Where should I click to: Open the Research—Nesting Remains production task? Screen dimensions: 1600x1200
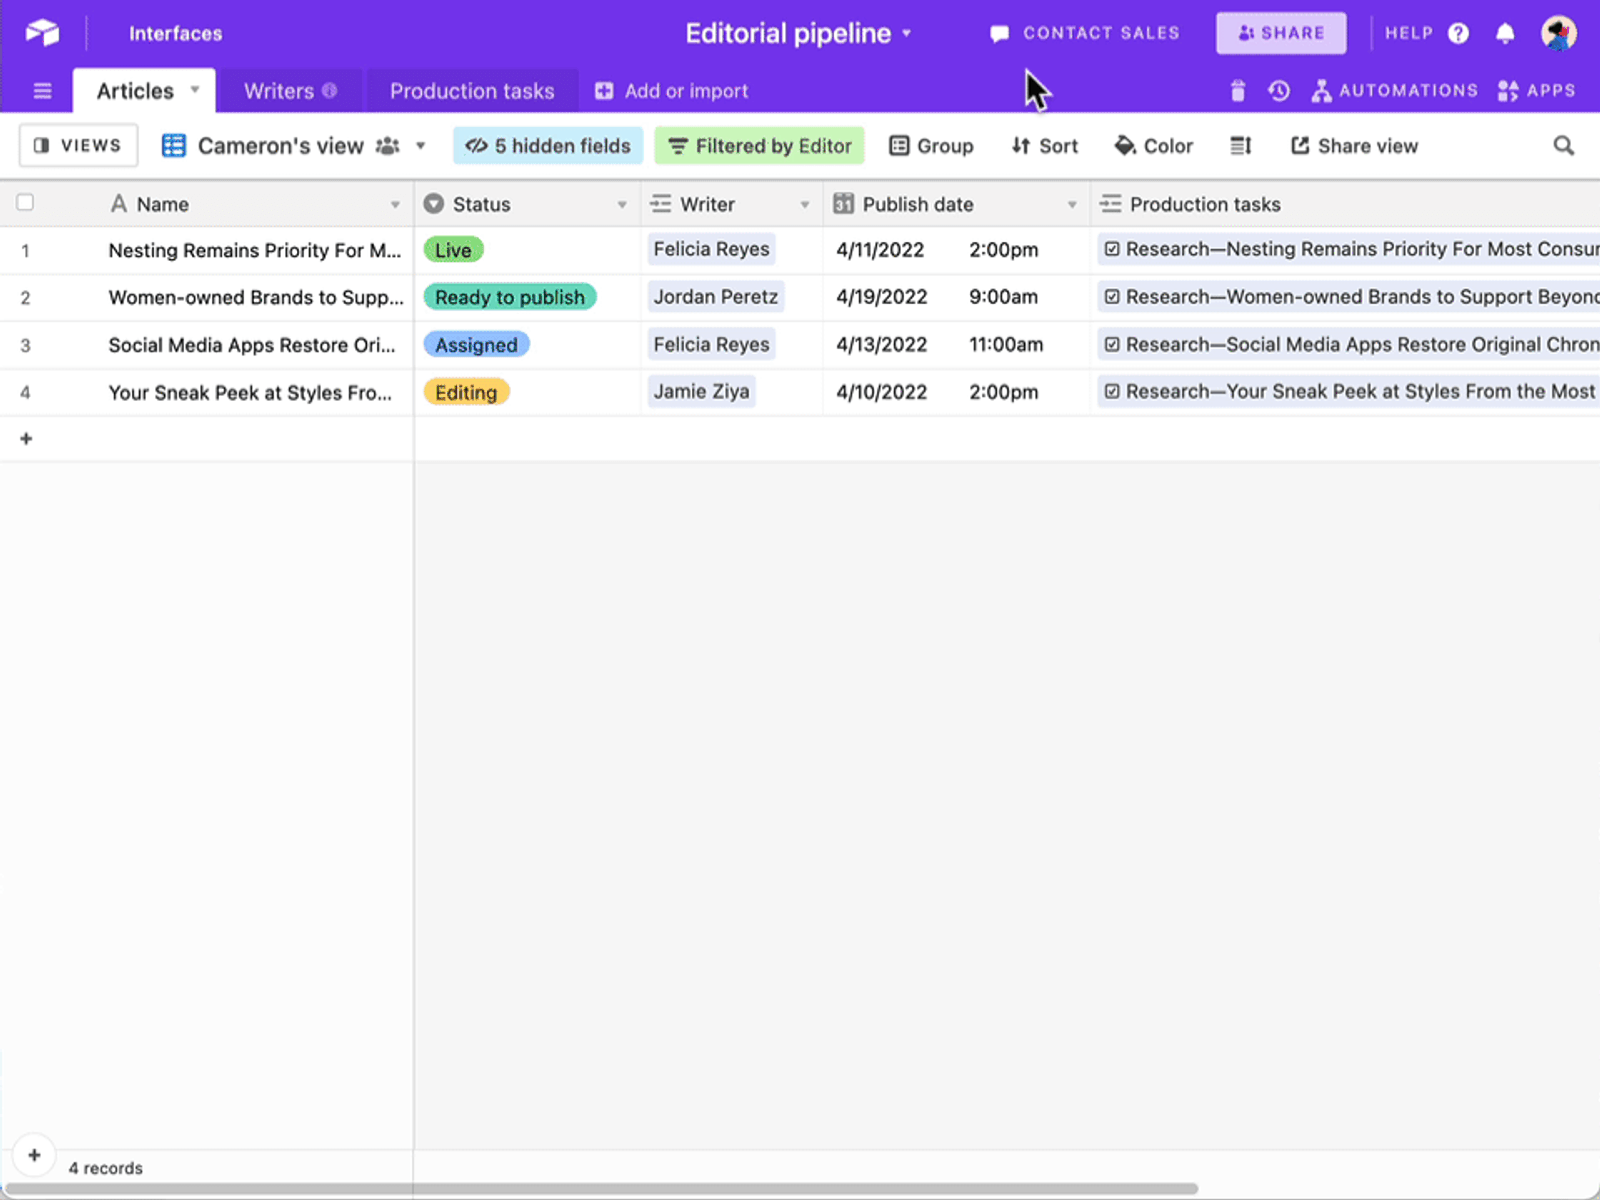[1351, 249]
